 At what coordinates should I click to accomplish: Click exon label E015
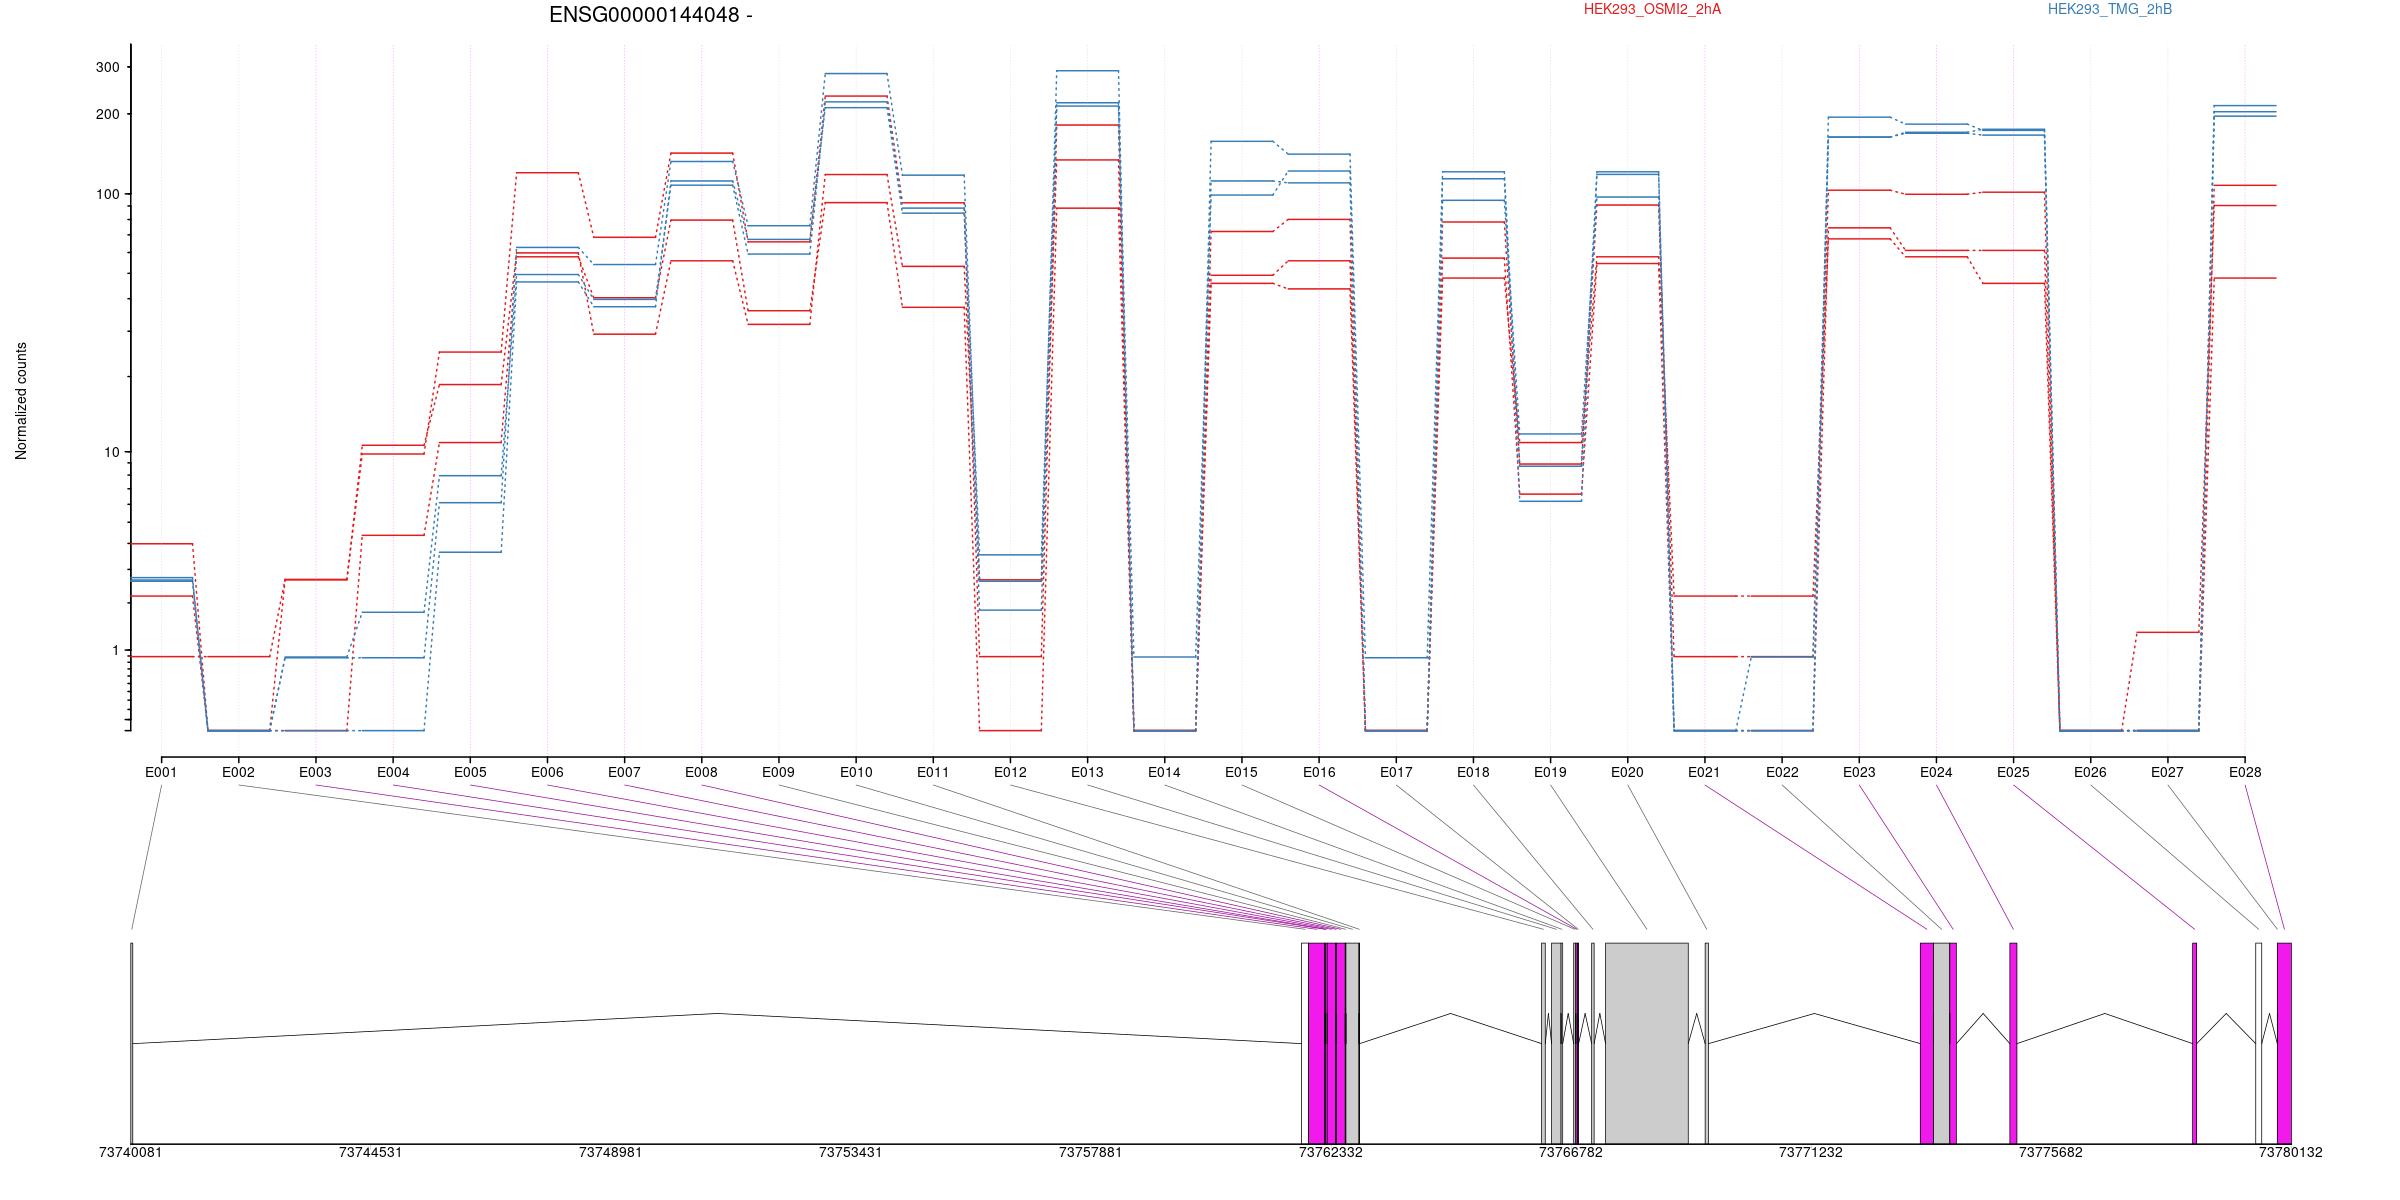click(x=1241, y=772)
